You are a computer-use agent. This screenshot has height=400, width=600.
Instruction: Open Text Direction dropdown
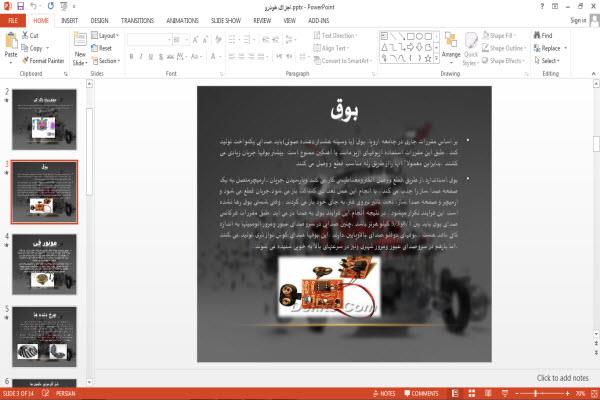(x=335, y=36)
